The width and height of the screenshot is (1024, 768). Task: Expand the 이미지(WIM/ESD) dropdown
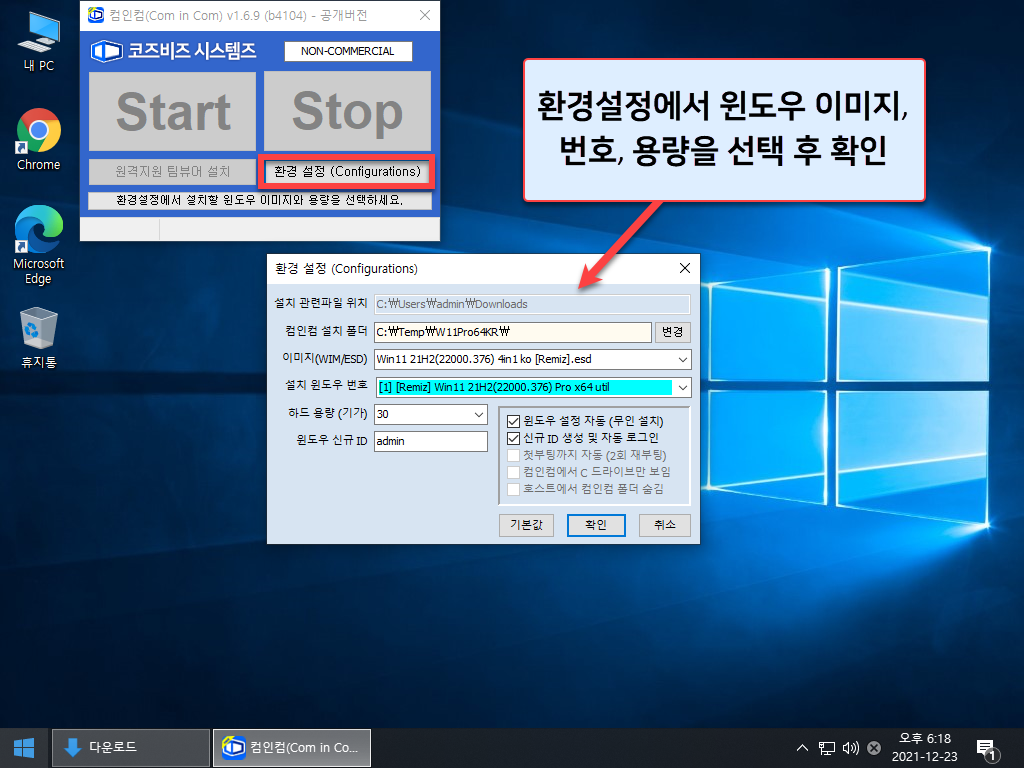coord(682,359)
